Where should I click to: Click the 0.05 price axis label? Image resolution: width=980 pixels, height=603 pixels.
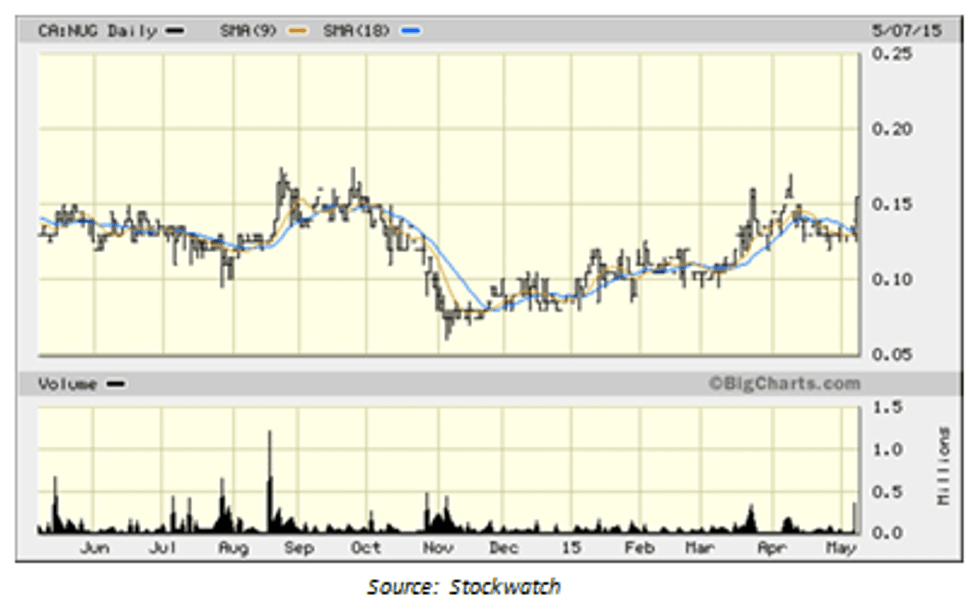[894, 354]
